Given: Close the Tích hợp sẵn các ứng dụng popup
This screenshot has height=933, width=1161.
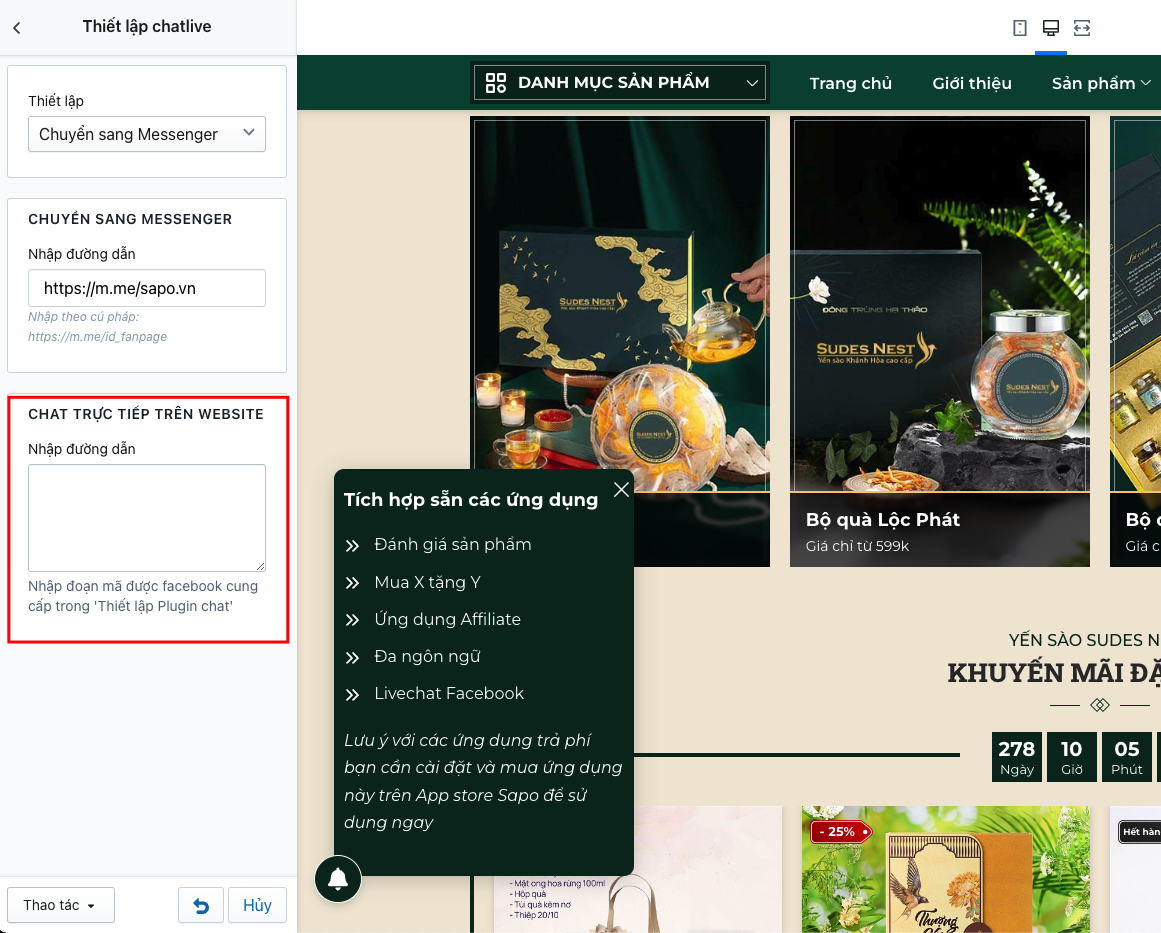Looking at the screenshot, I should (x=621, y=489).
